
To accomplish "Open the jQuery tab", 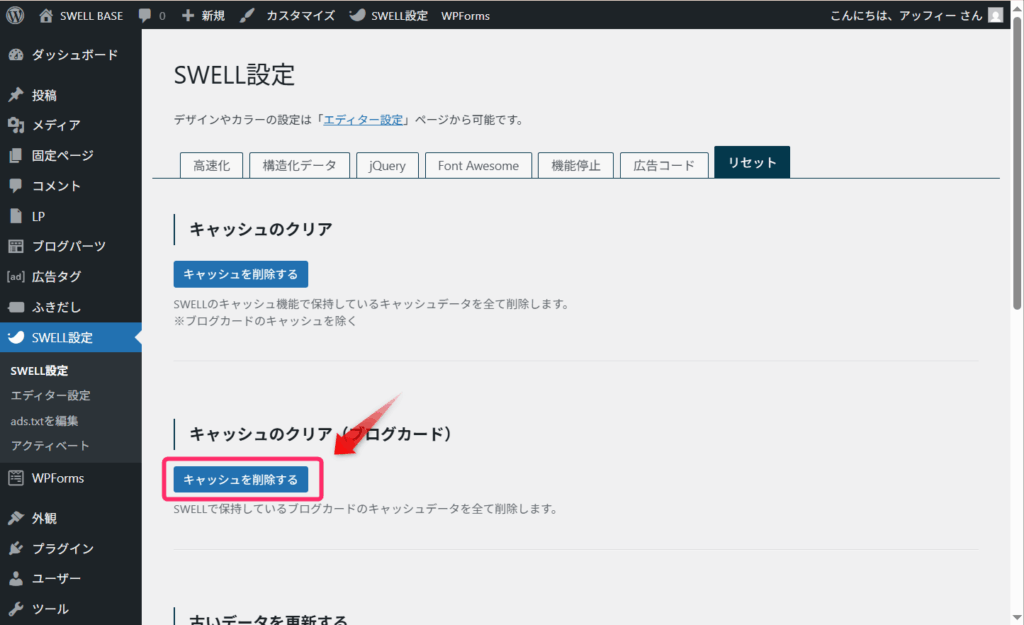I will tap(387, 165).
